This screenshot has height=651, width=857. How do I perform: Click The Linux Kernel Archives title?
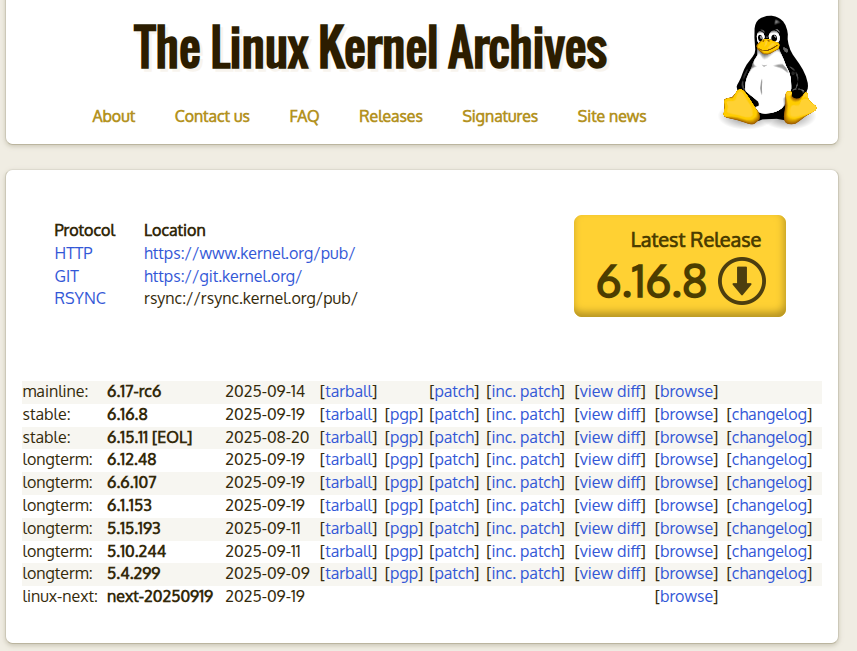[370, 48]
